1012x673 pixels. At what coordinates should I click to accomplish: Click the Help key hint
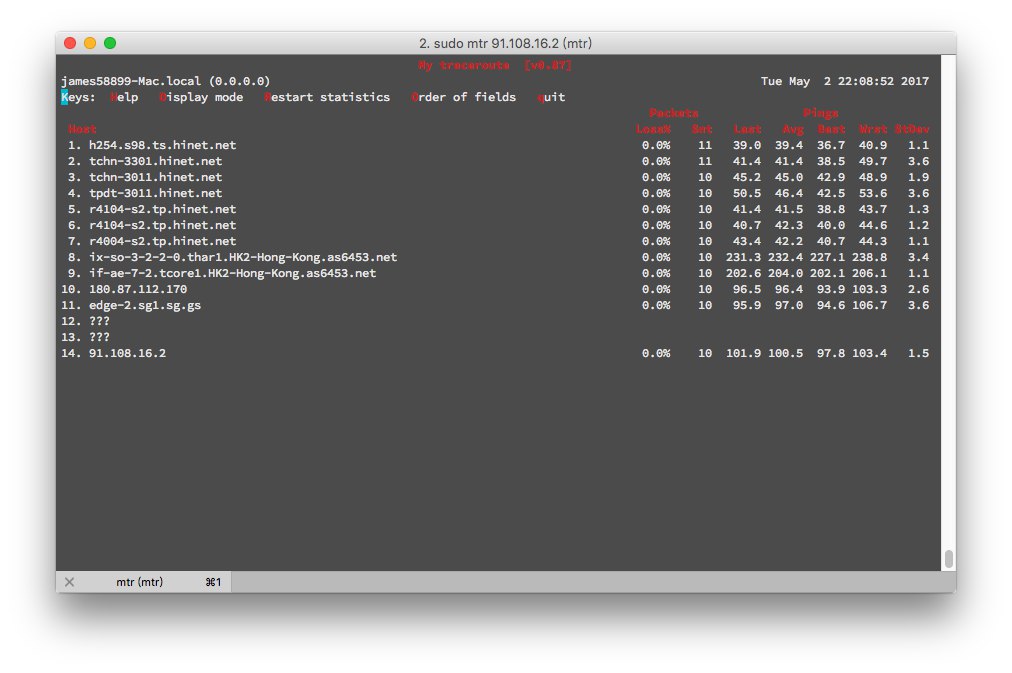(125, 97)
